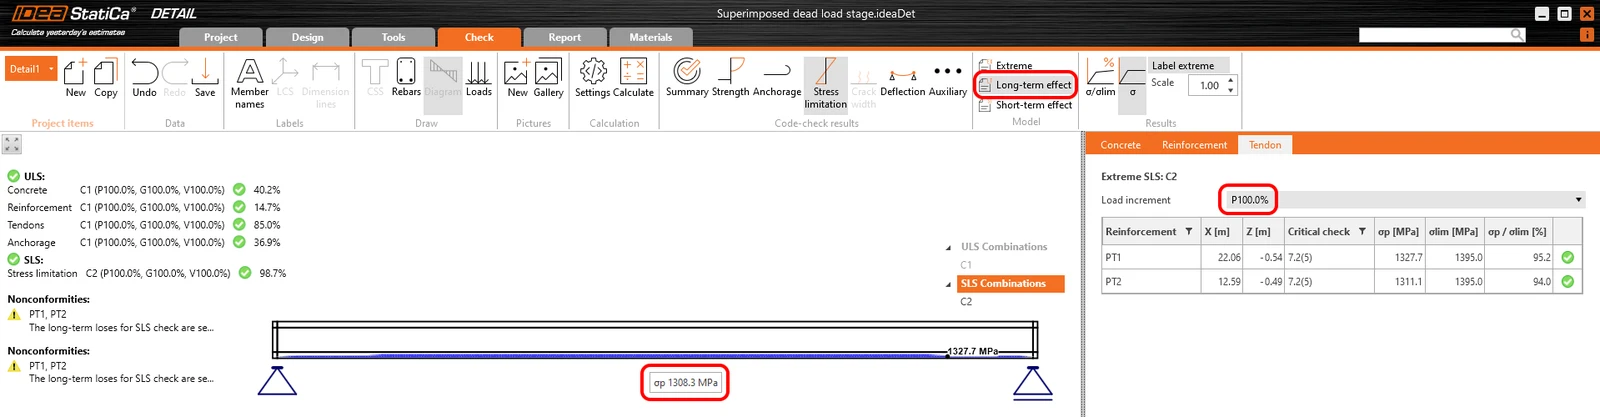The height and width of the screenshot is (417, 1600).
Task: Click the search field in title bar
Action: [1434, 35]
